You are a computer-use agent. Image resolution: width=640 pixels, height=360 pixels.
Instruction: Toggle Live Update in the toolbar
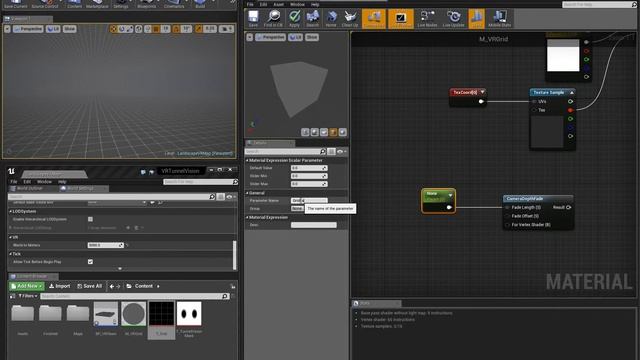(x=453, y=19)
